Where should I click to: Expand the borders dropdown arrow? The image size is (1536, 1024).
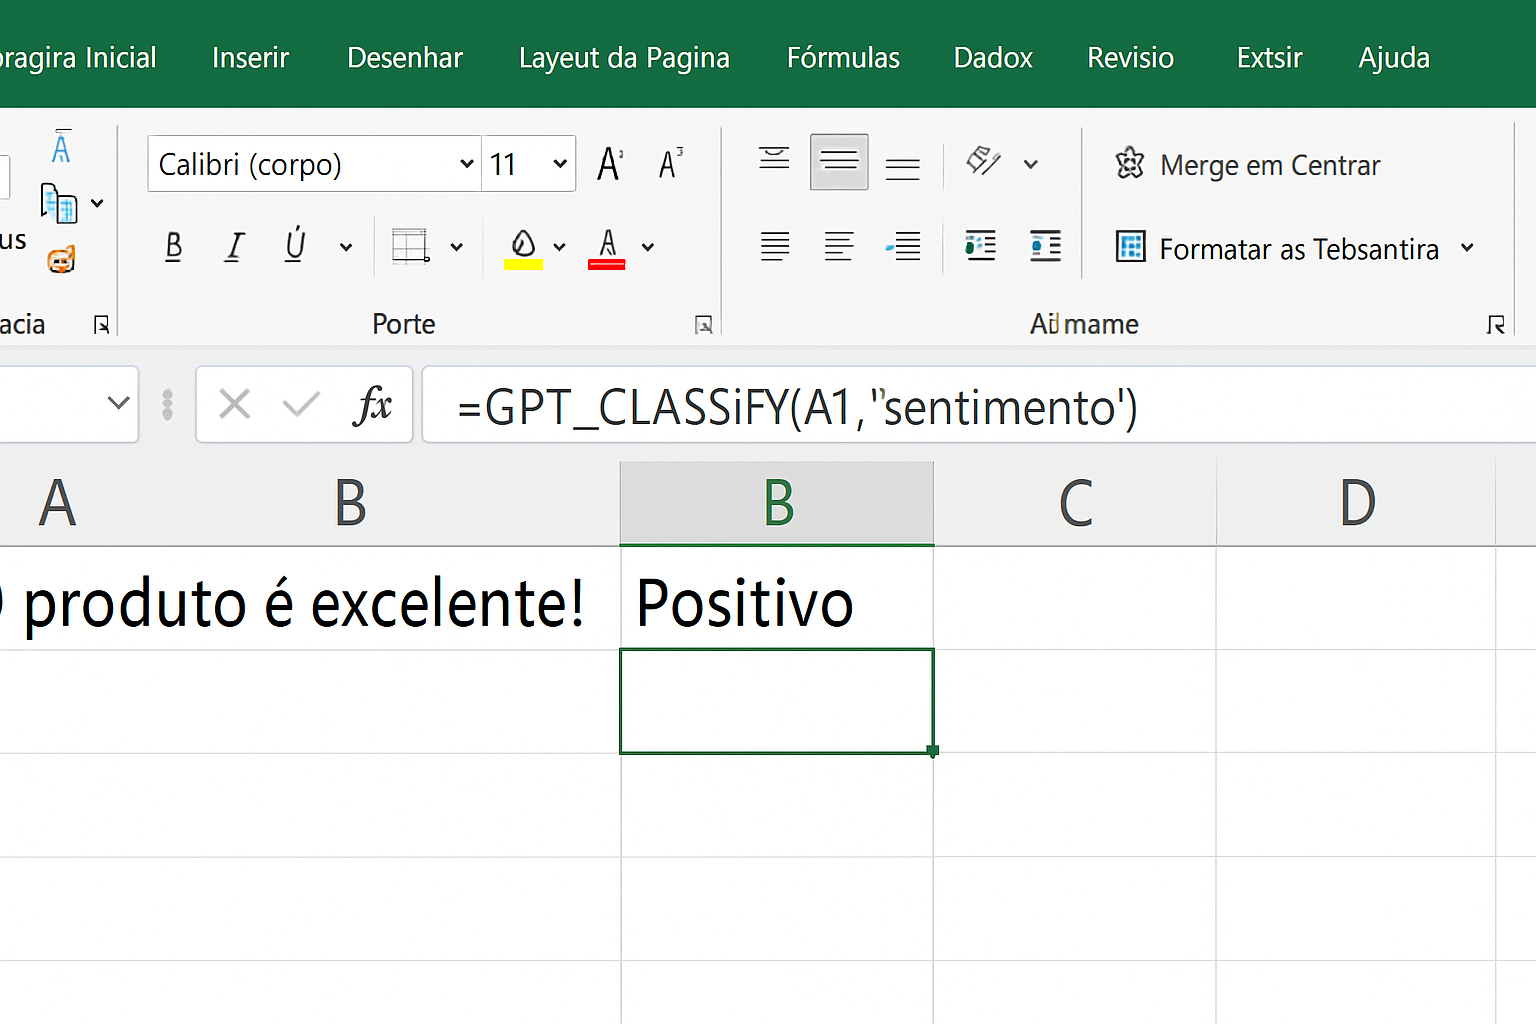pyautogui.click(x=457, y=247)
